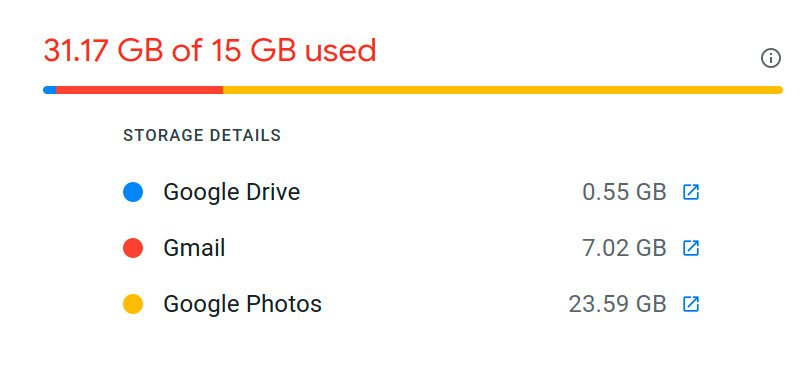Click the storage info icon
This screenshot has width=810, height=370.
(771, 58)
